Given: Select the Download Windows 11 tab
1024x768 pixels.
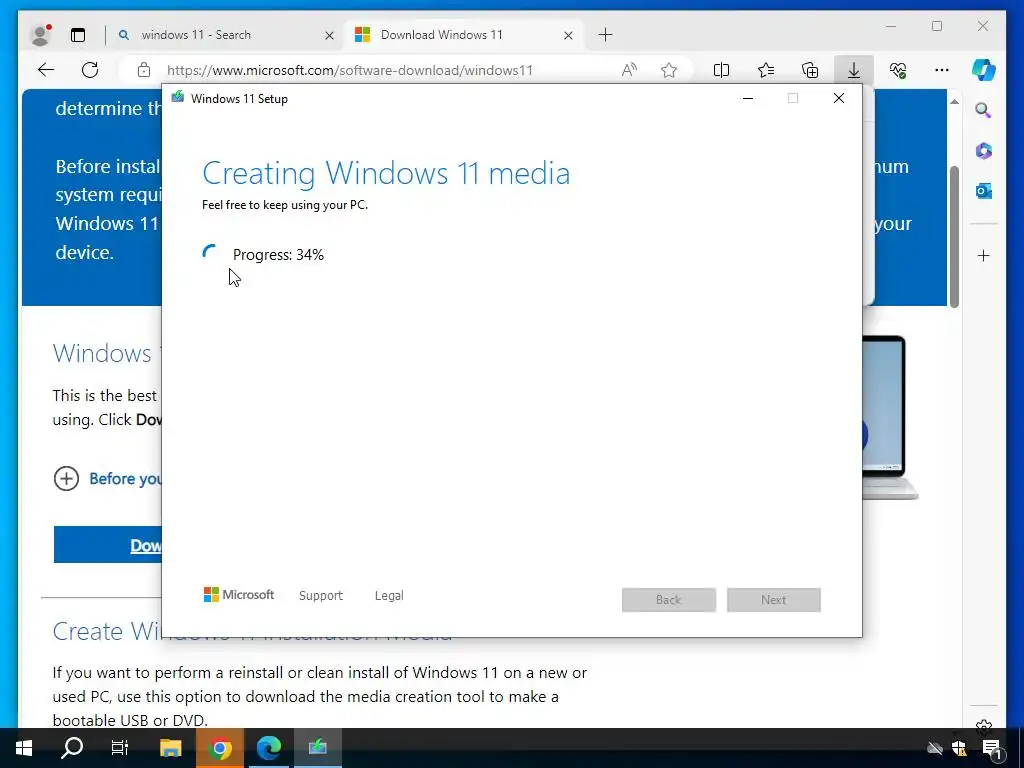Looking at the screenshot, I should click(x=464, y=35).
